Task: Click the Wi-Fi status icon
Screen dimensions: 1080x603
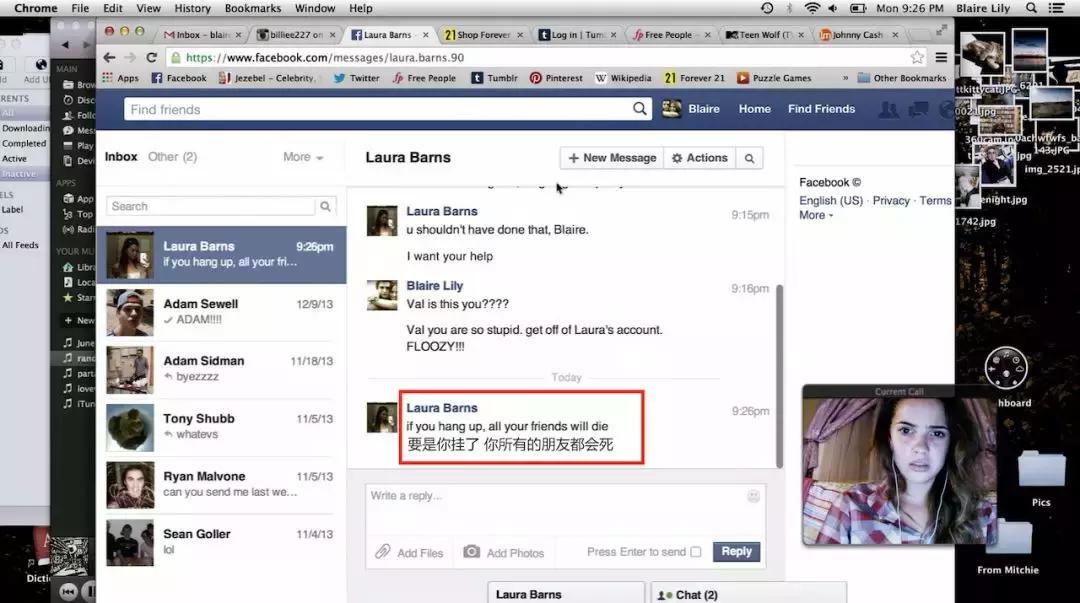Action: click(813, 8)
